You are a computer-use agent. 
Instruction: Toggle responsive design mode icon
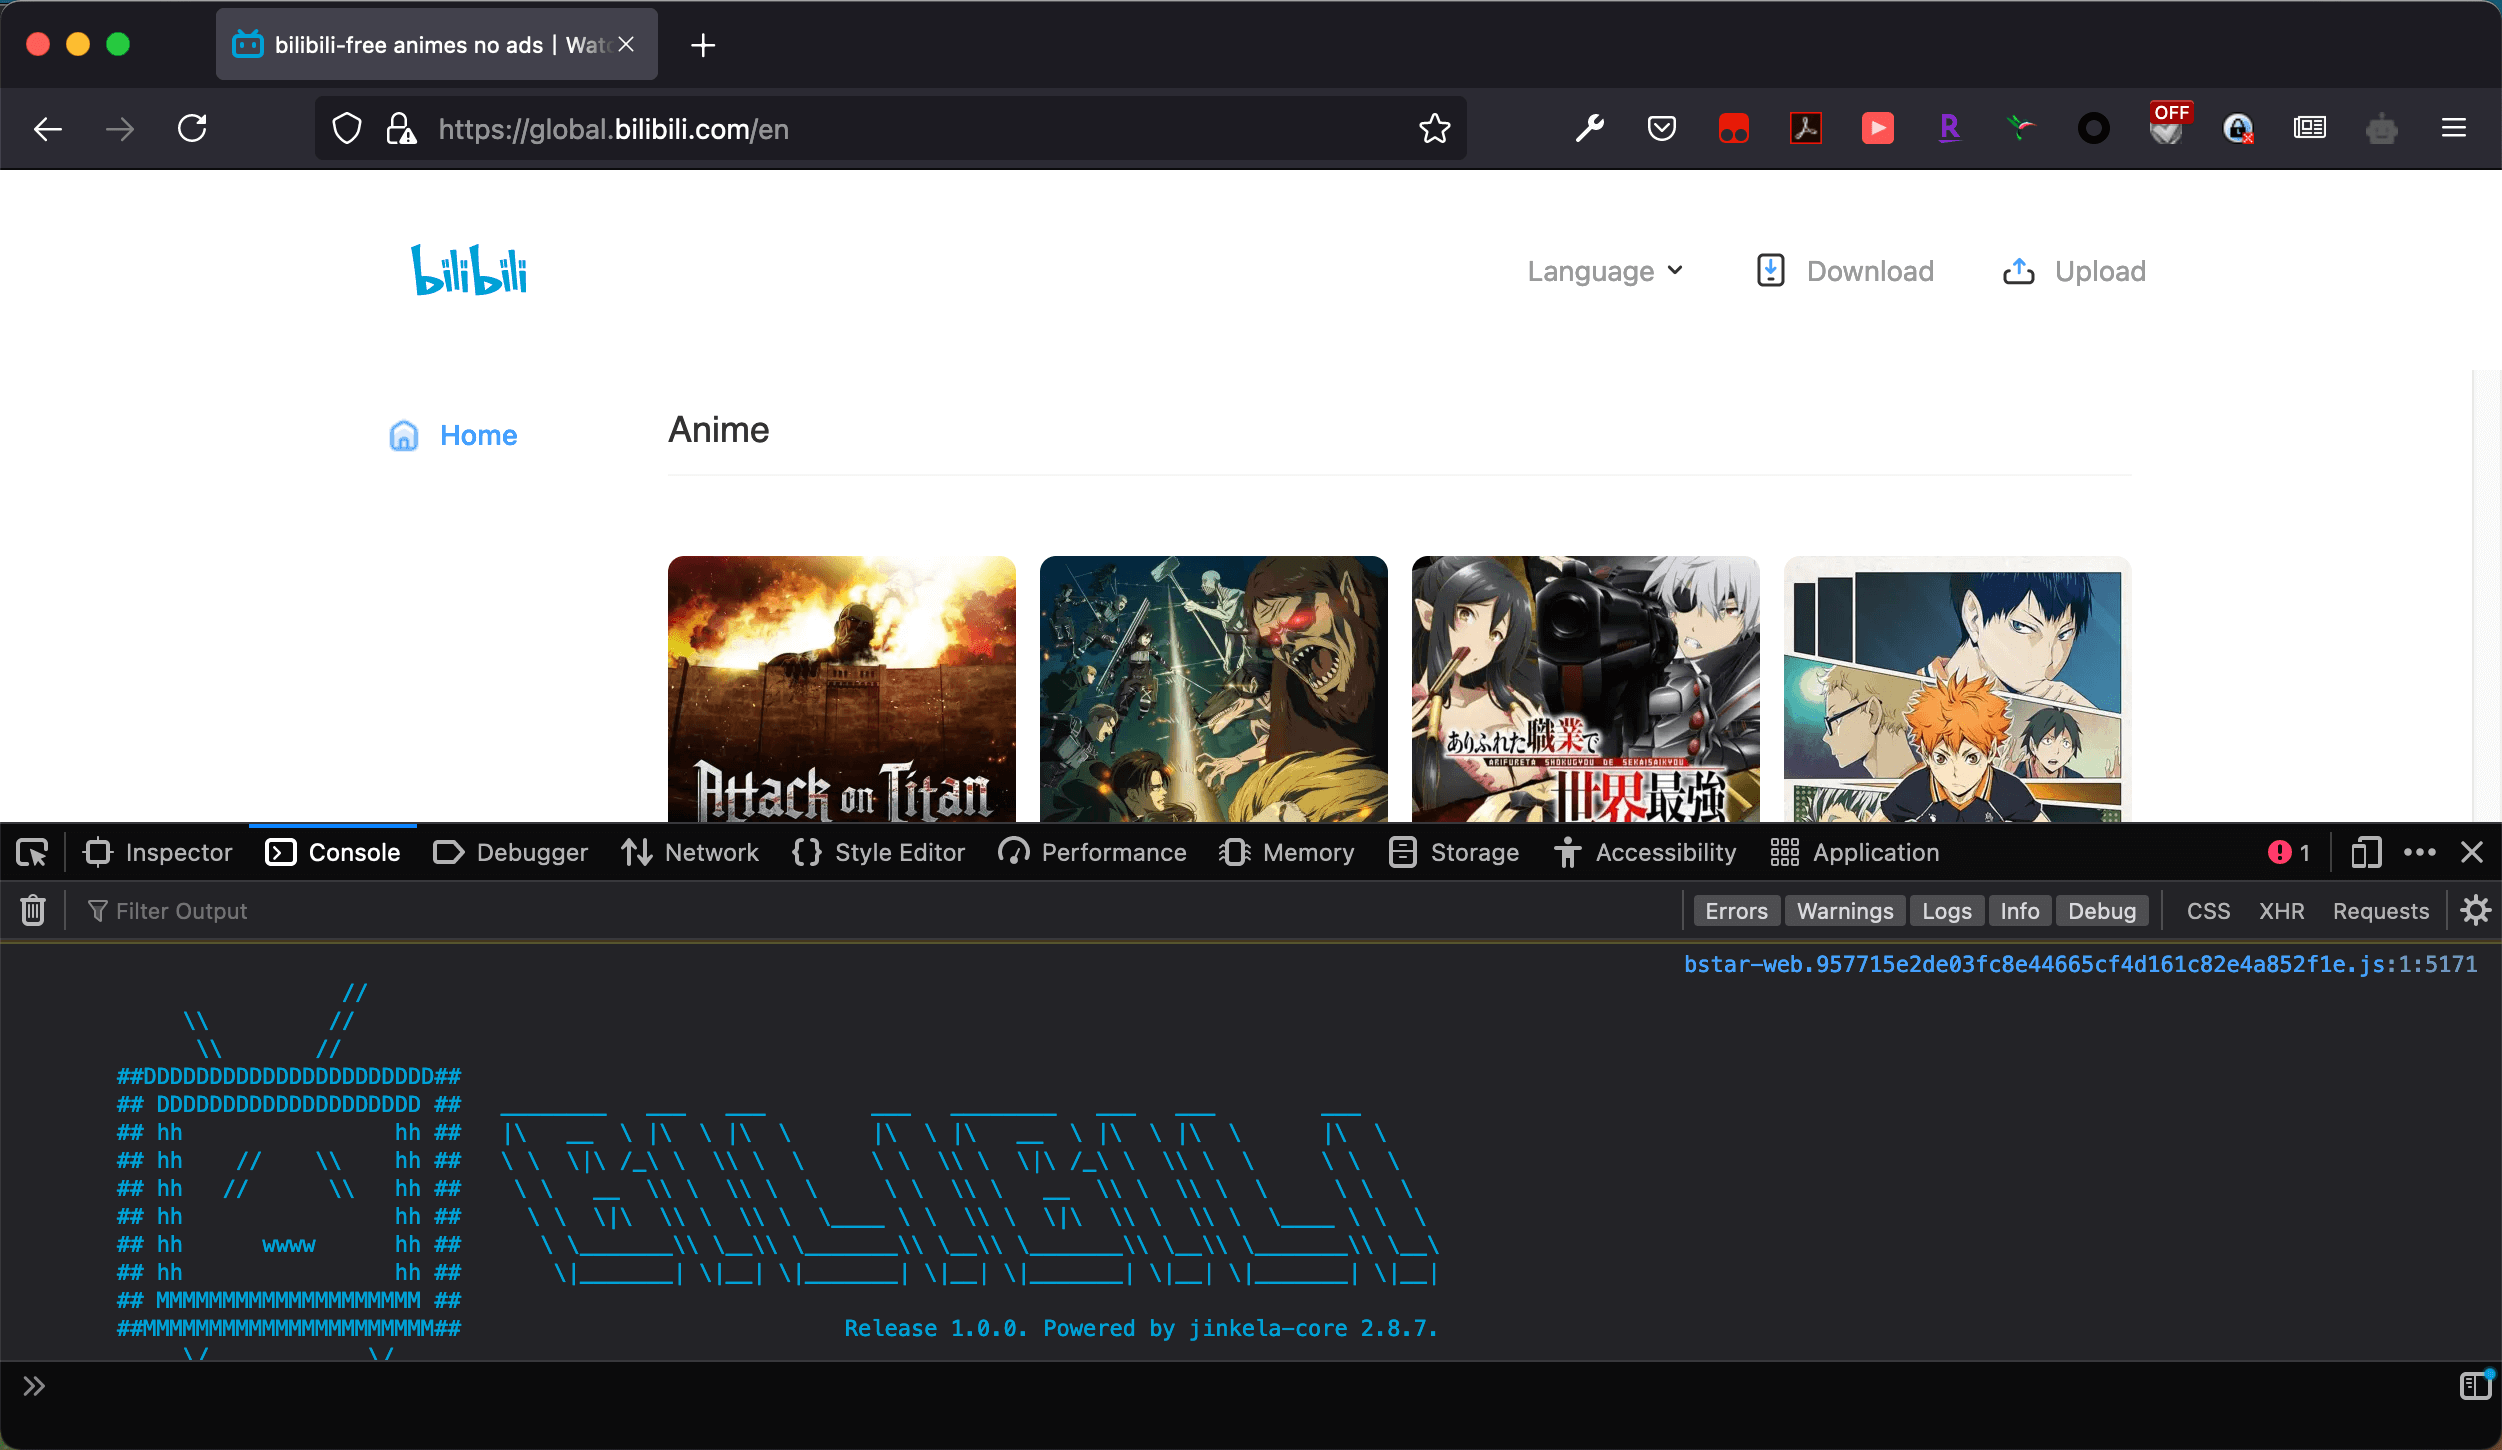point(2365,852)
